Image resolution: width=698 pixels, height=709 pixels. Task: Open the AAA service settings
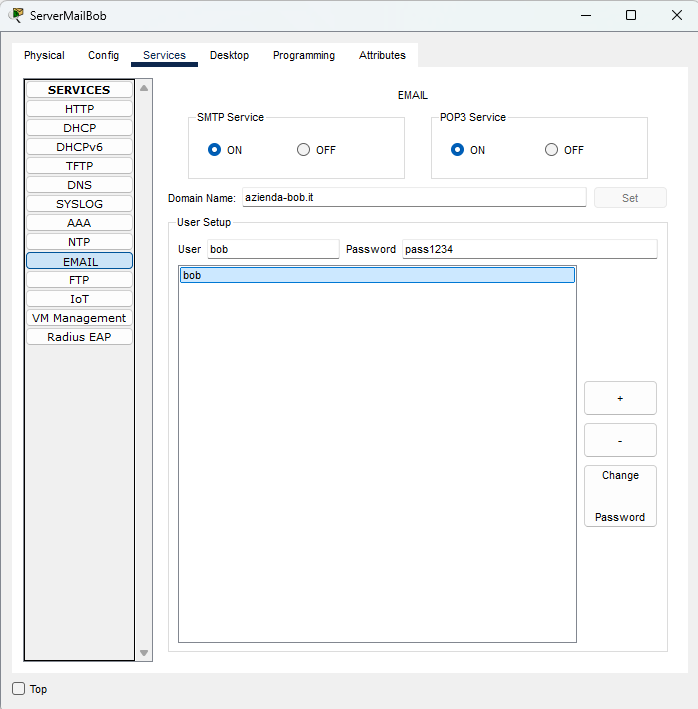(x=80, y=223)
